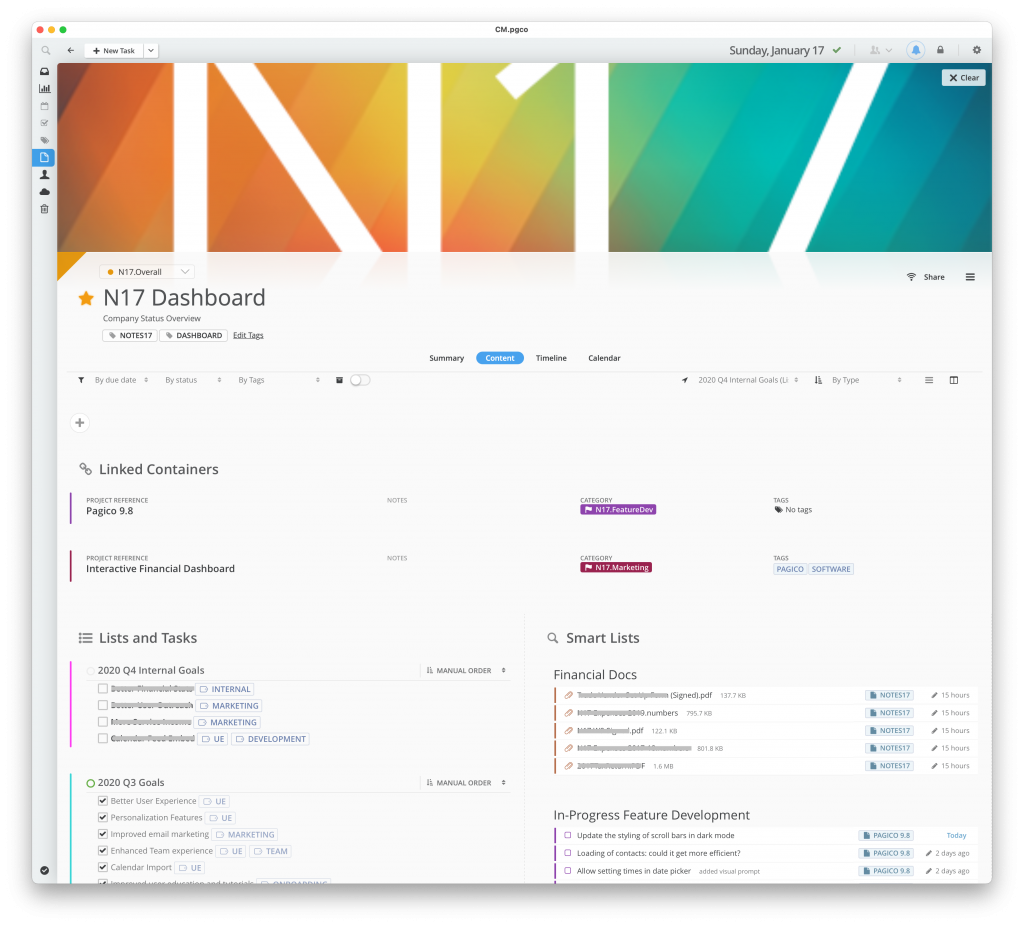1024x926 pixels.
Task: Open the contacts person icon in sidebar
Action: coord(44,174)
